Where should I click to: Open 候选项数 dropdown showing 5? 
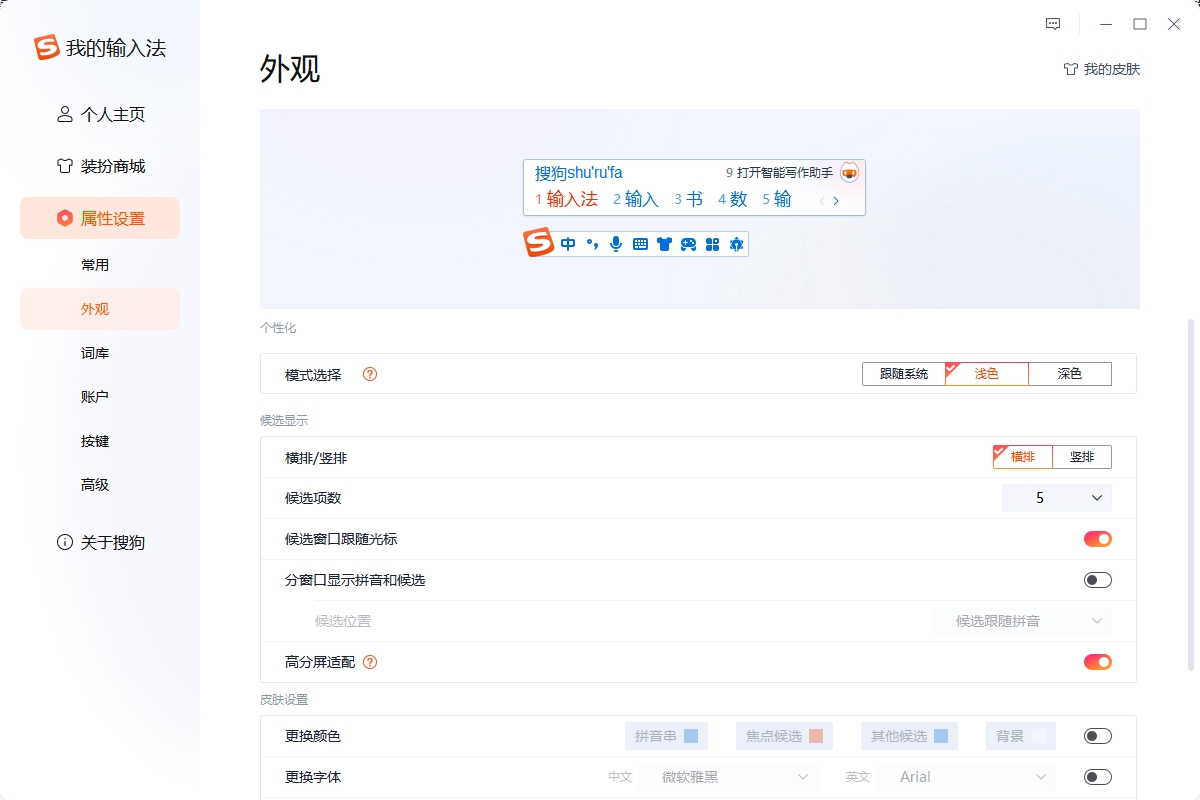click(1057, 498)
